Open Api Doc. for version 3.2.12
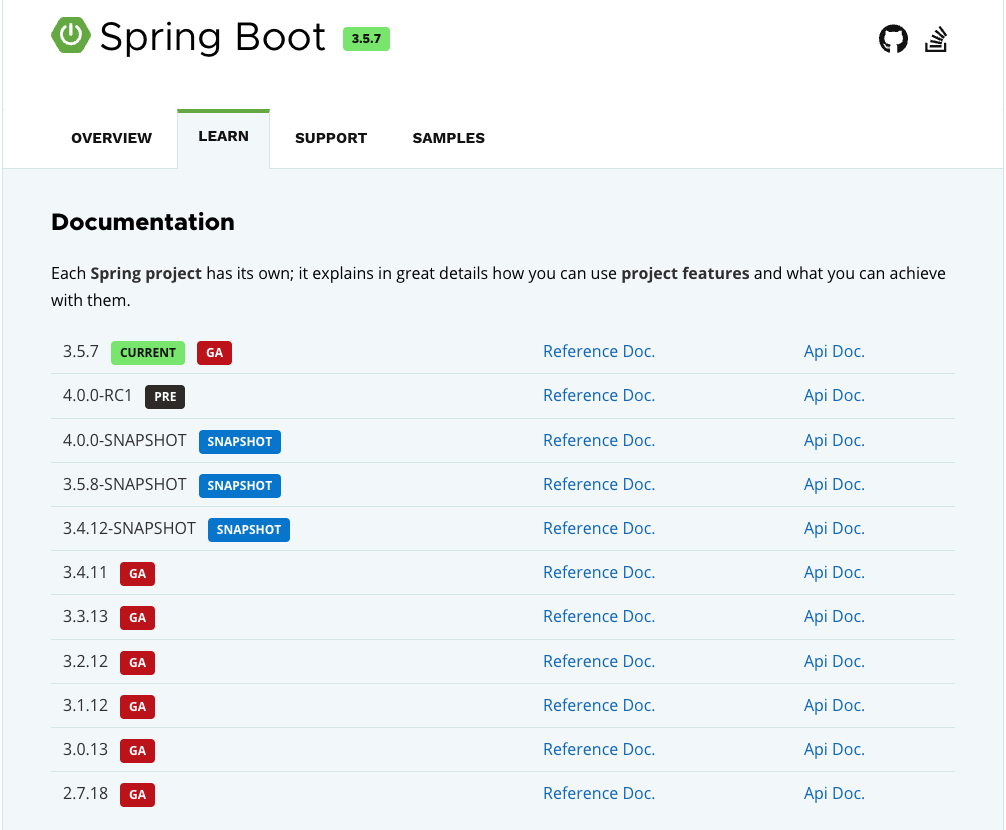This screenshot has height=830, width=1006. (x=834, y=661)
